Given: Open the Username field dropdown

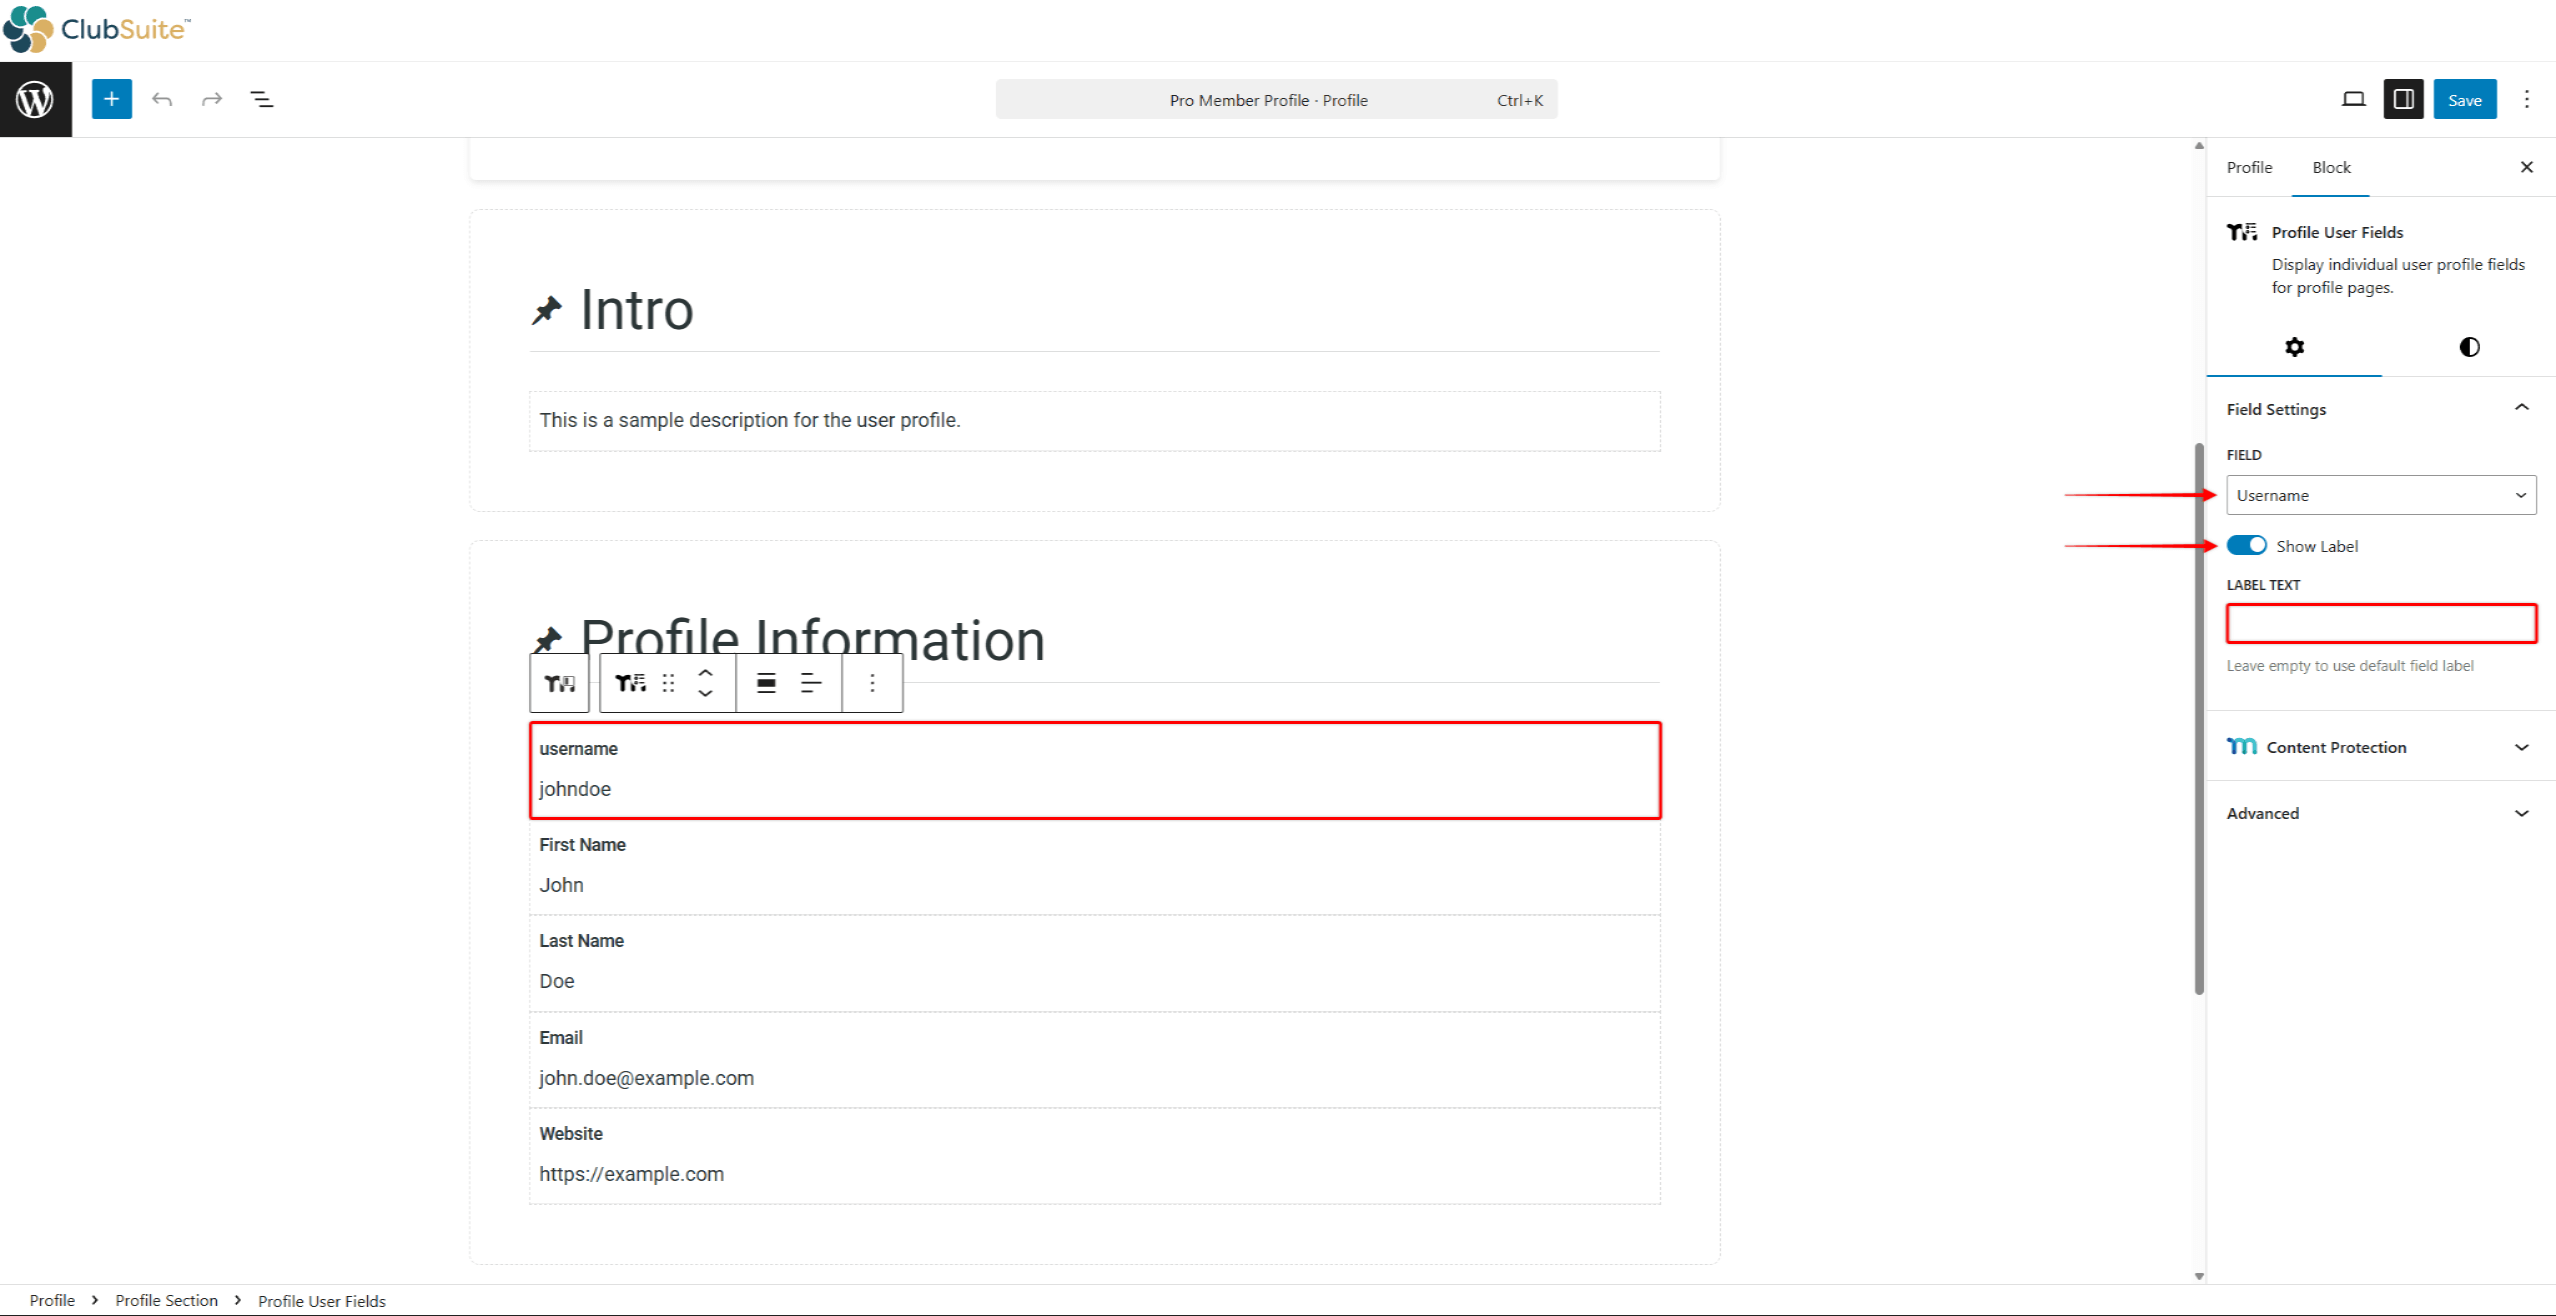Looking at the screenshot, I should pos(2380,495).
